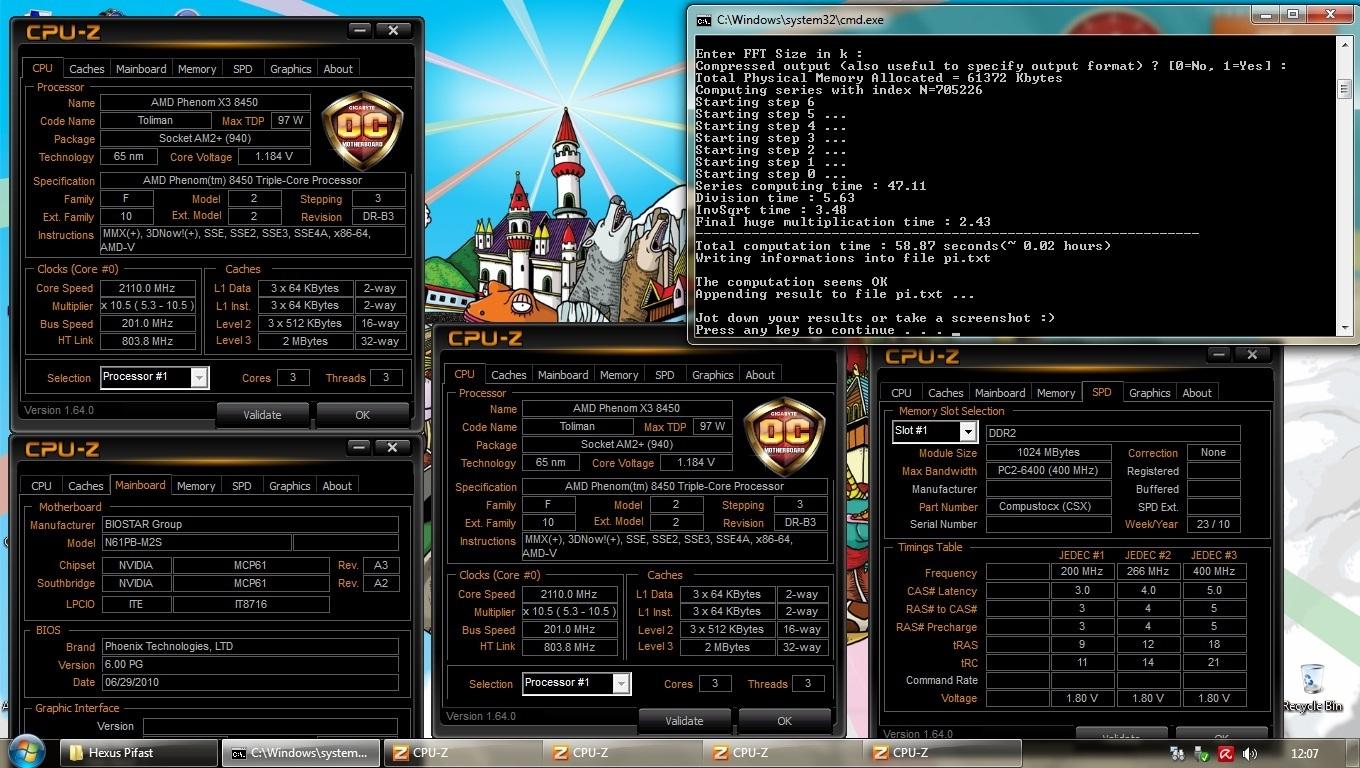Open Caches tab in top-left CPU-Z window
Image resolution: width=1360 pixels, height=768 pixels.
click(x=86, y=69)
